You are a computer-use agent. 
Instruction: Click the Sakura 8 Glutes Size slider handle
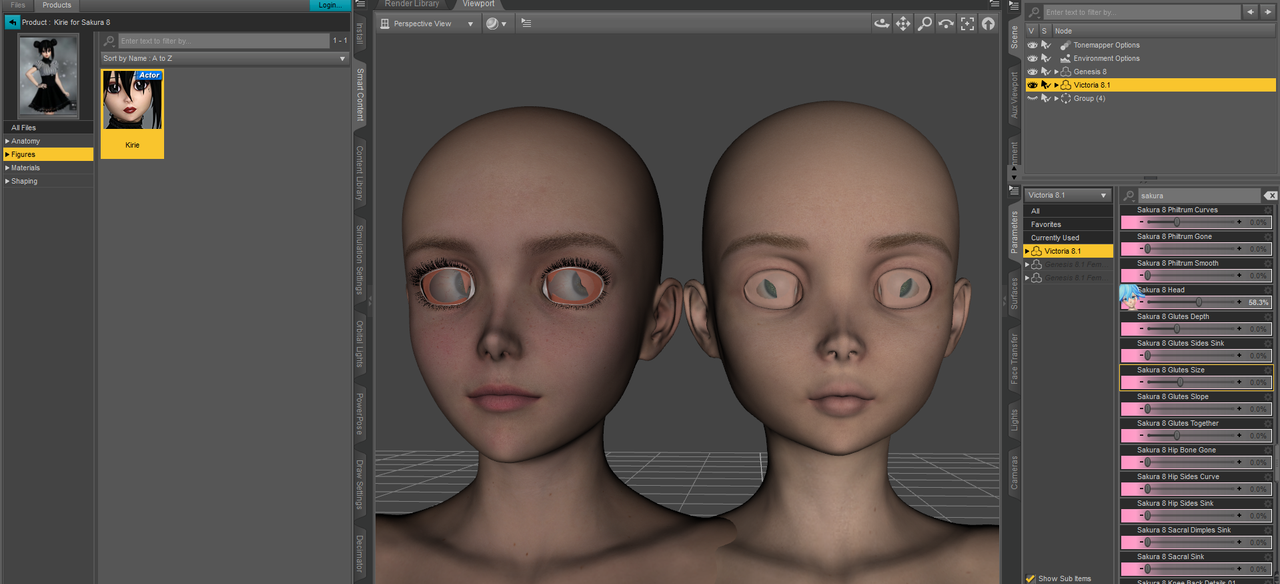(1180, 382)
